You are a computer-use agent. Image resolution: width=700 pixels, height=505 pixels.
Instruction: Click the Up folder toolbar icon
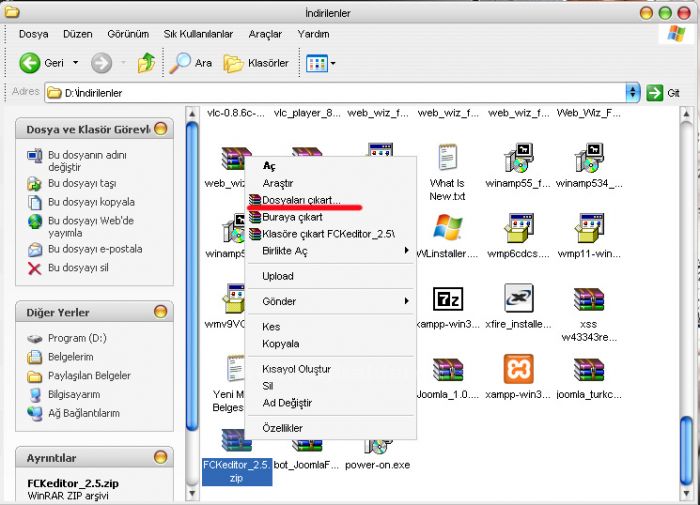(x=146, y=63)
